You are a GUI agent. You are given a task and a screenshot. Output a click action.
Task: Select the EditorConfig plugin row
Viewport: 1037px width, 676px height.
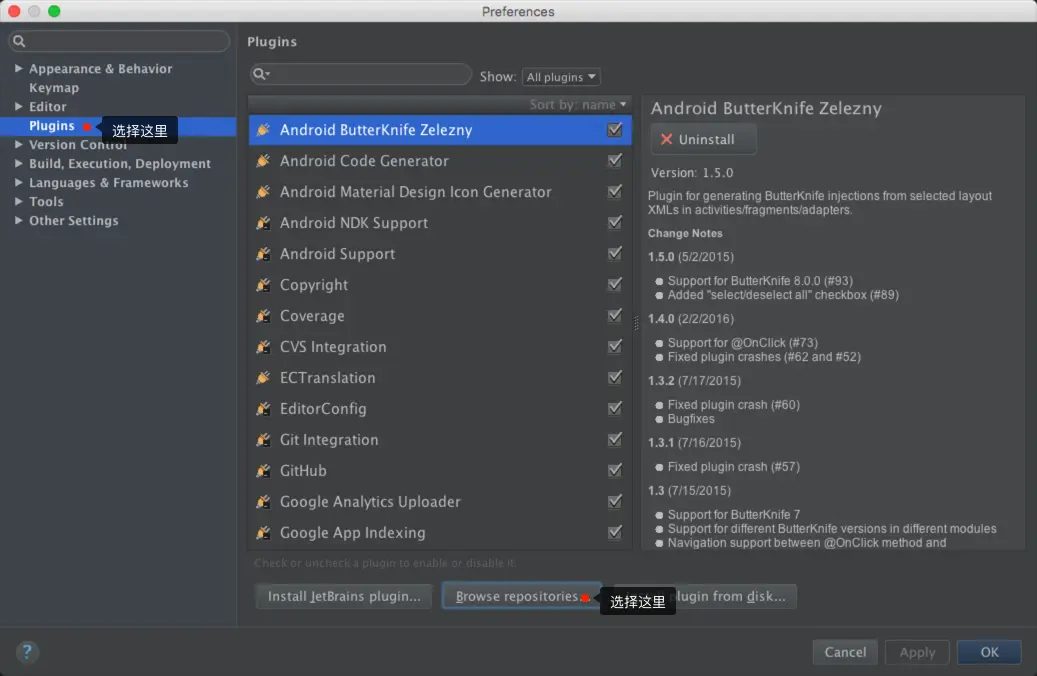point(440,409)
